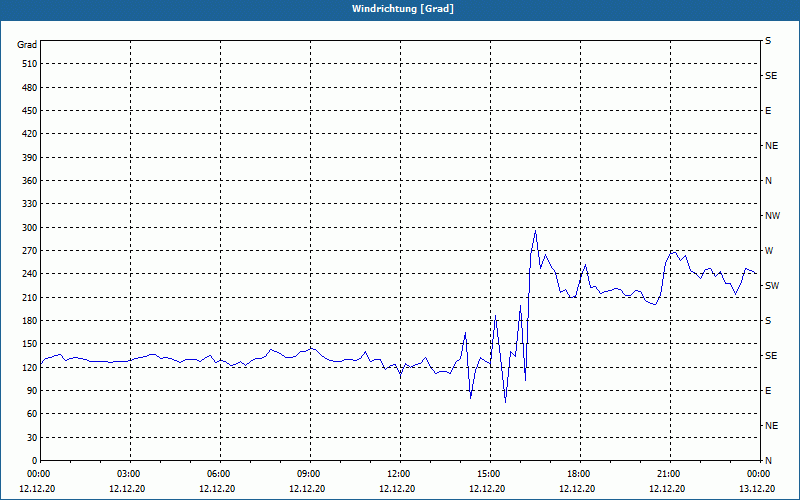800x500 pixels.
Task: Select the NE compass label below the 60 gridline
Action: (x=771, y=426)
